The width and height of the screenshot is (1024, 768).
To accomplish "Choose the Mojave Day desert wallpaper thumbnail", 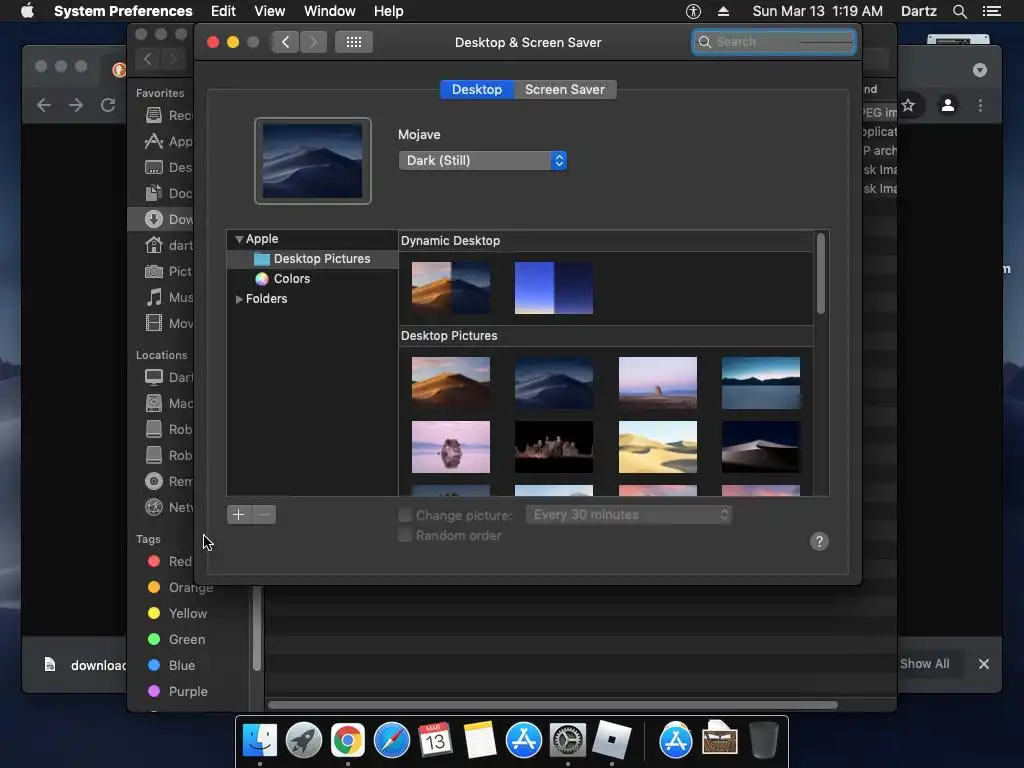I will [x=451, y=383].
